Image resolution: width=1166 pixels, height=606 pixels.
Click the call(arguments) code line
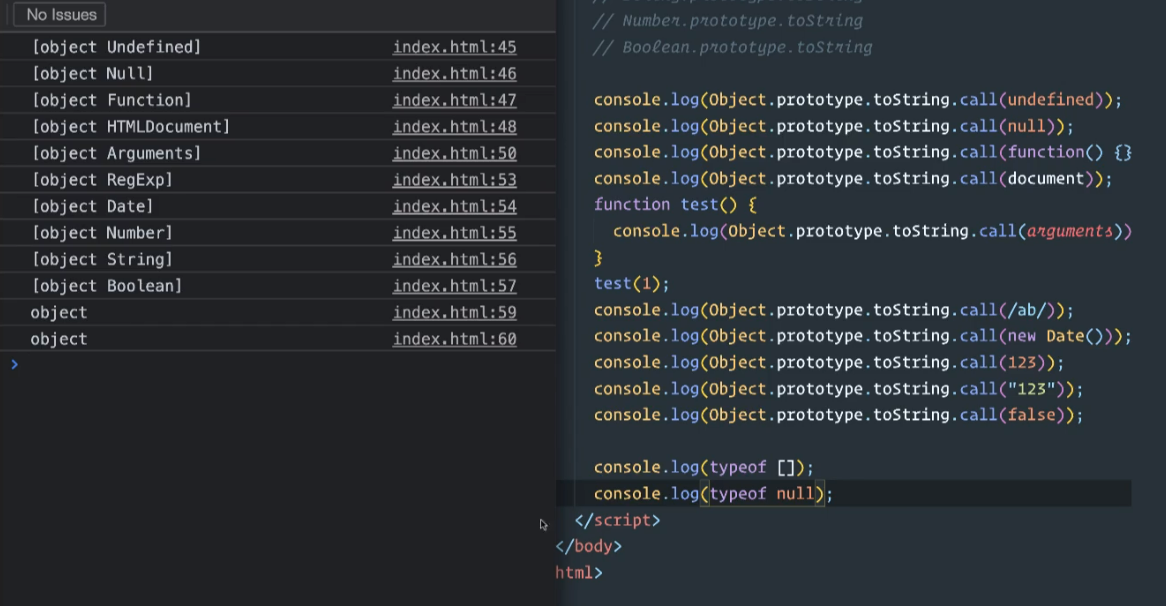point(872,231)
